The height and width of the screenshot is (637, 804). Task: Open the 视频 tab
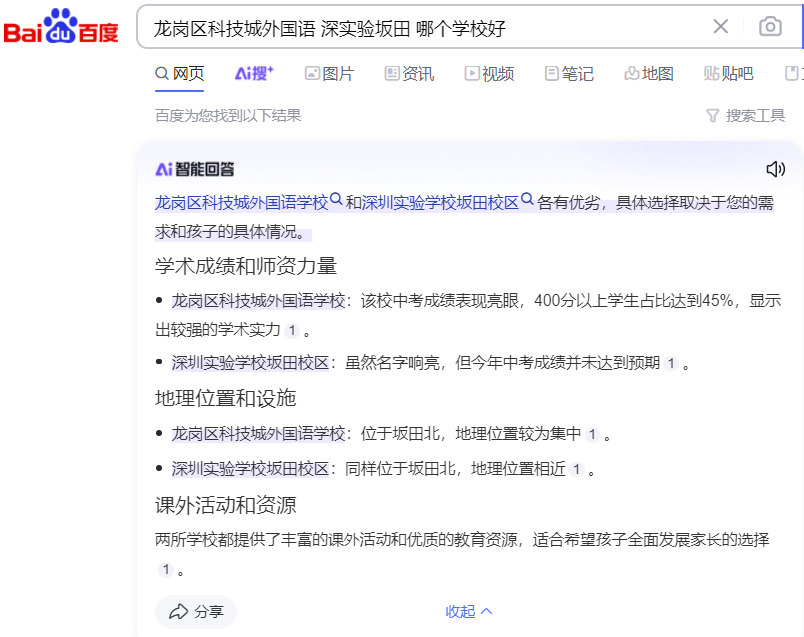pos(489,73)
